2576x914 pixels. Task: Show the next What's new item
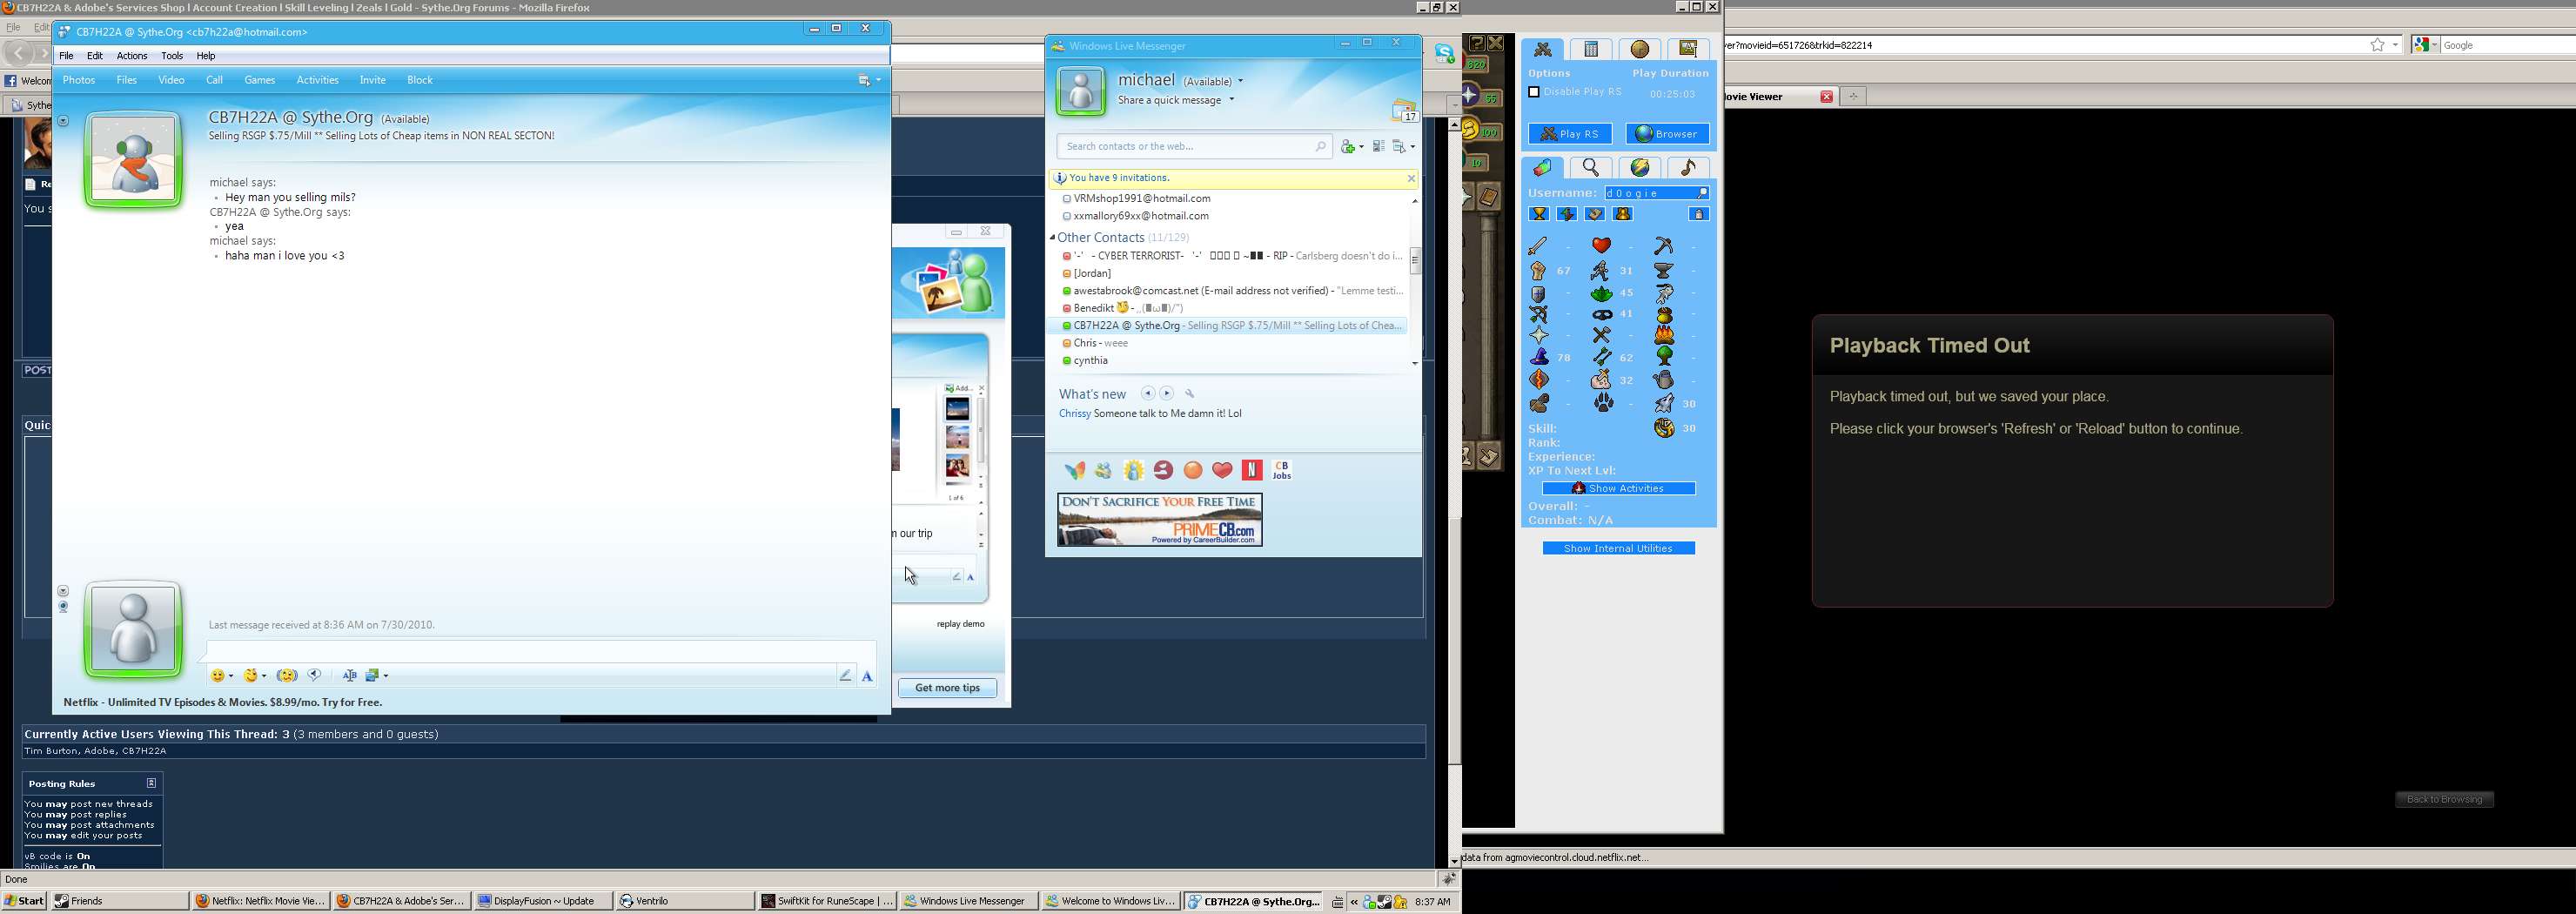pyautogui.click(x=1167, y=394)
